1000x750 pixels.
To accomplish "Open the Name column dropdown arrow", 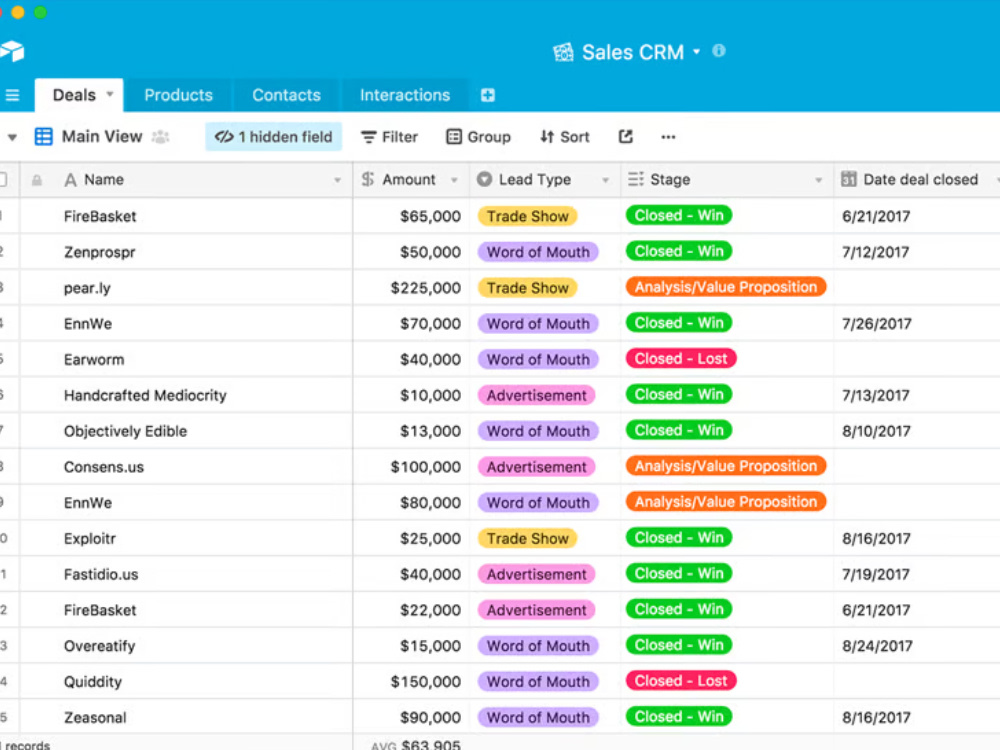I will [337, 180].
